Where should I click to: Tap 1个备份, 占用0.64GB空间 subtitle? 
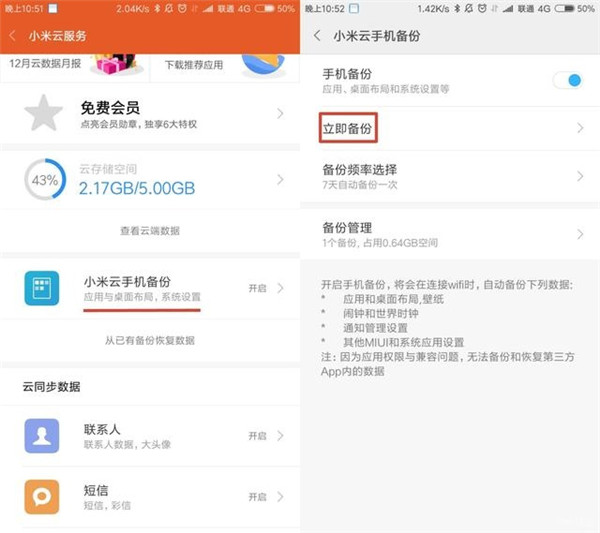(x=380, y=243)
